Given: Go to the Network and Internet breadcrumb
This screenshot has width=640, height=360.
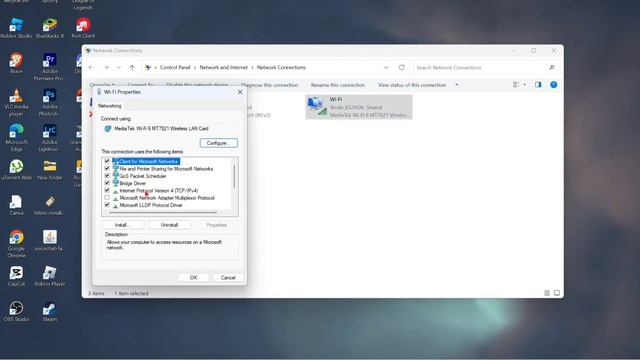Looking at the screenshot, I should point(224,67).
